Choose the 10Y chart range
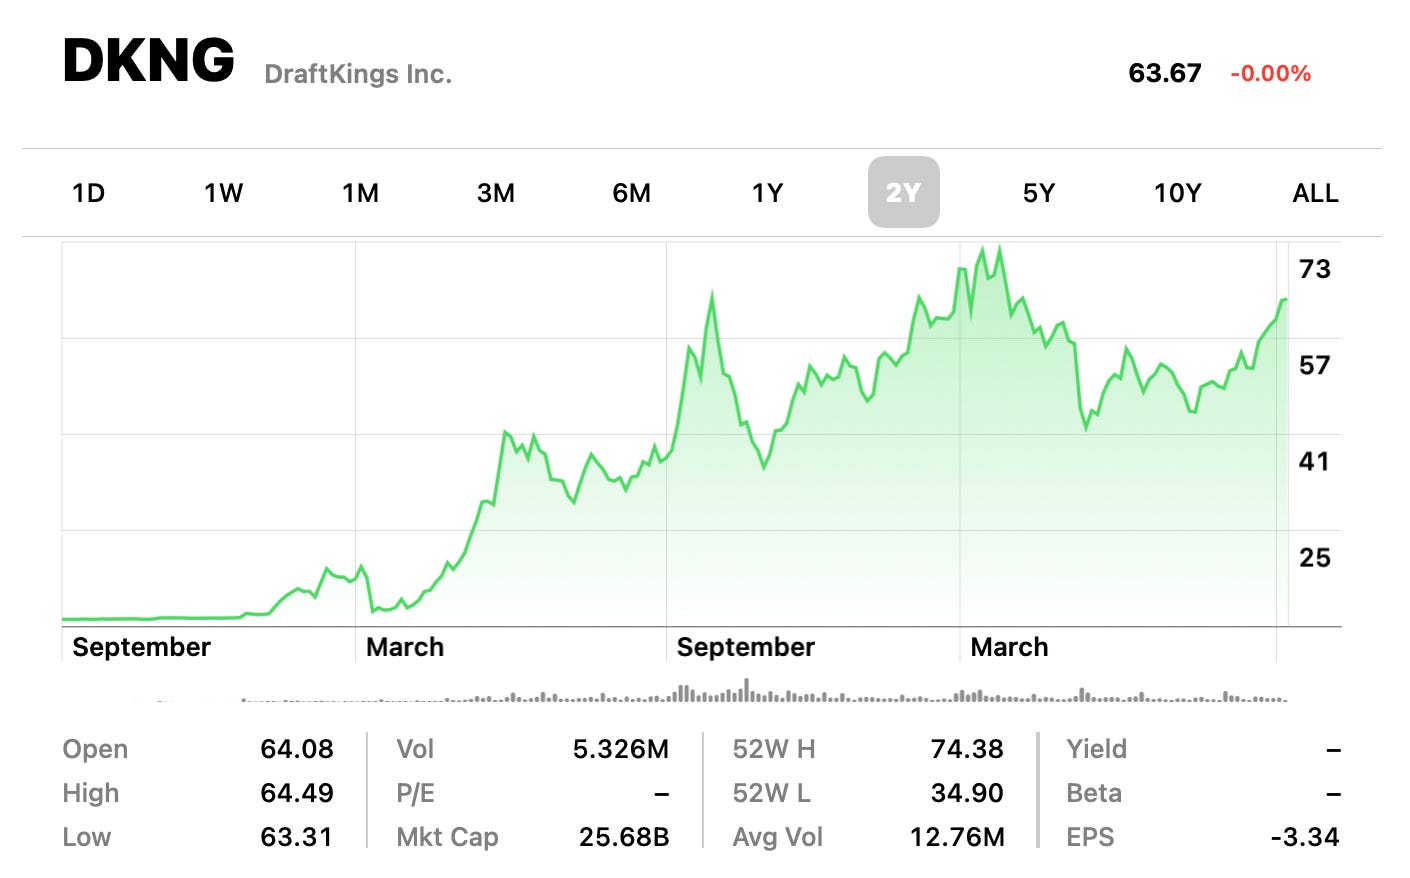The image size is (1410, 878). tap(1178, 193)
